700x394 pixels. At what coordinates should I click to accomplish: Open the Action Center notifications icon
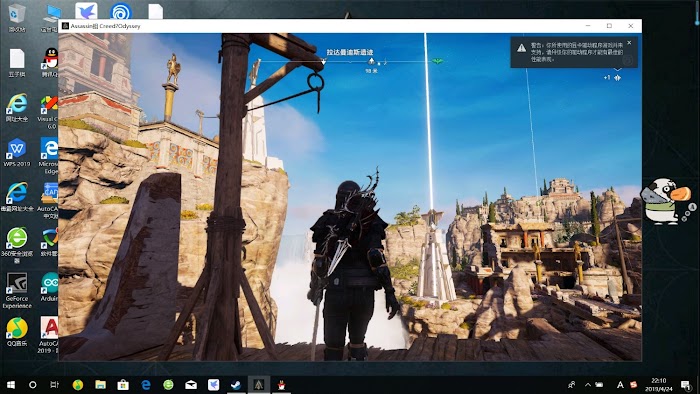686,385
